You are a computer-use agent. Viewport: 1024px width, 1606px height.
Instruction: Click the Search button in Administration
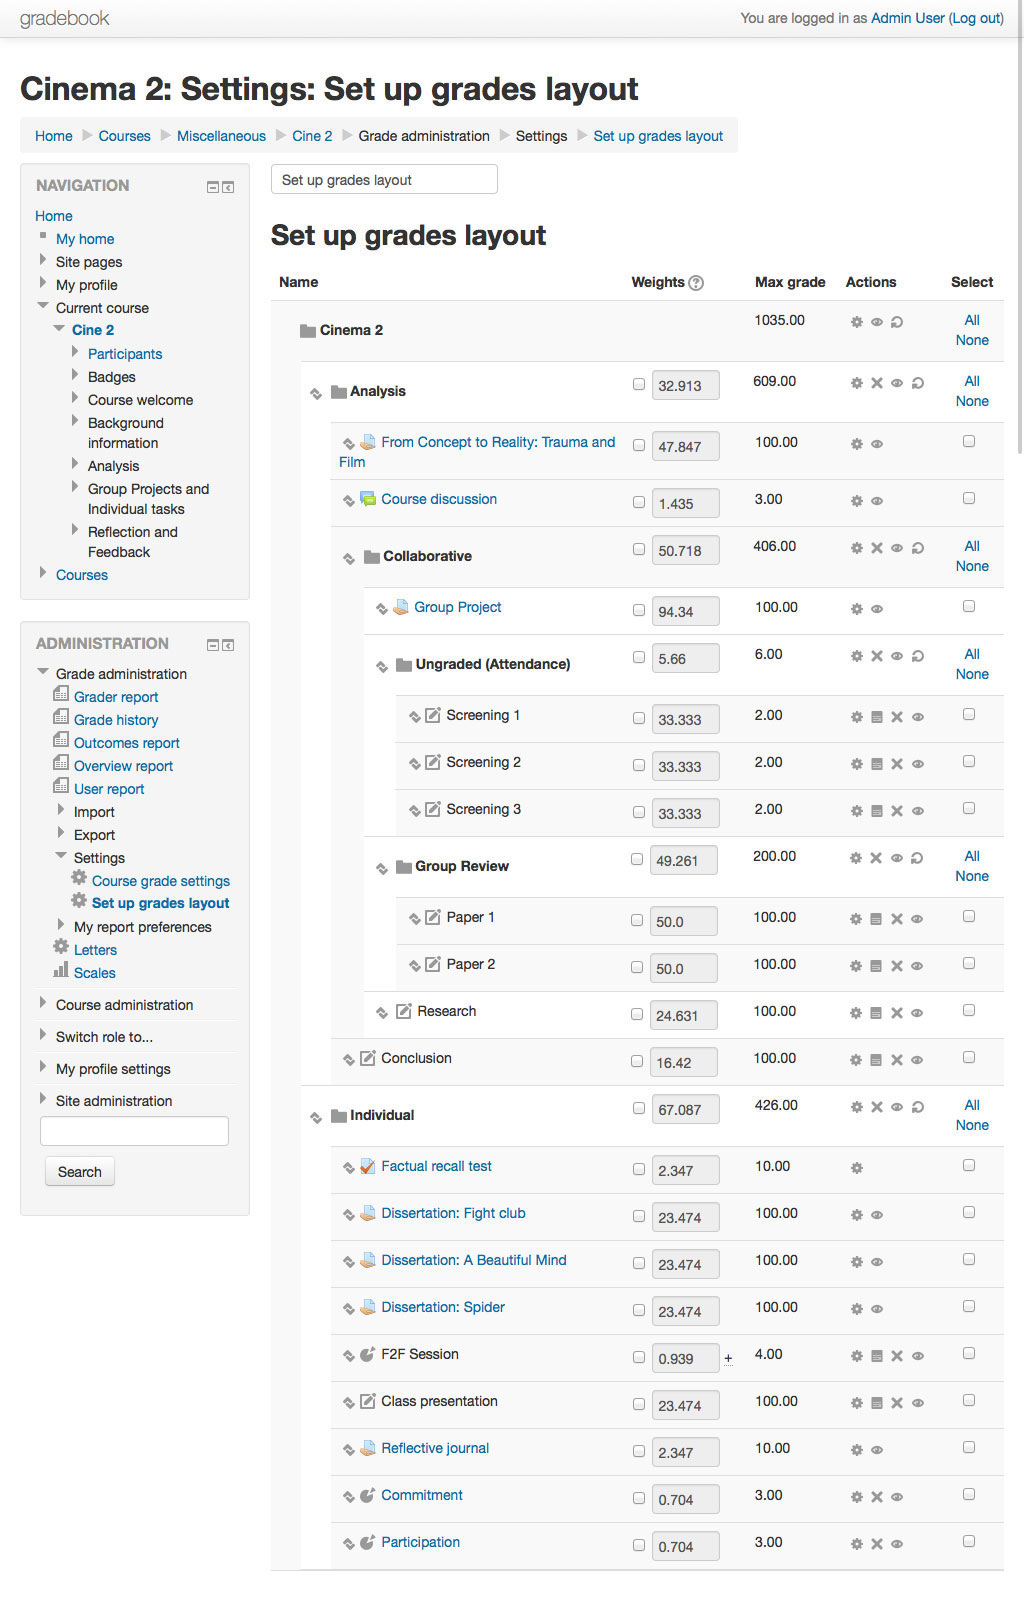80,1172
